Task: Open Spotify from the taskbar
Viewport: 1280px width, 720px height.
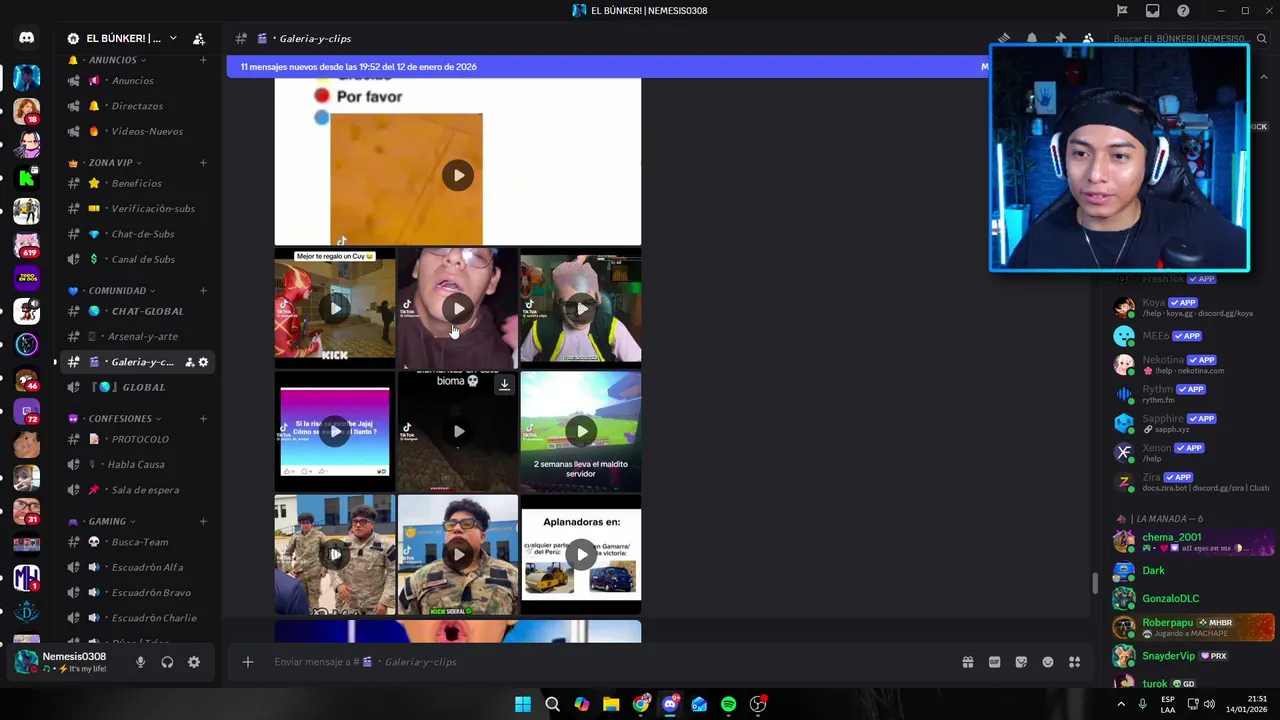Action: [728, 704]
